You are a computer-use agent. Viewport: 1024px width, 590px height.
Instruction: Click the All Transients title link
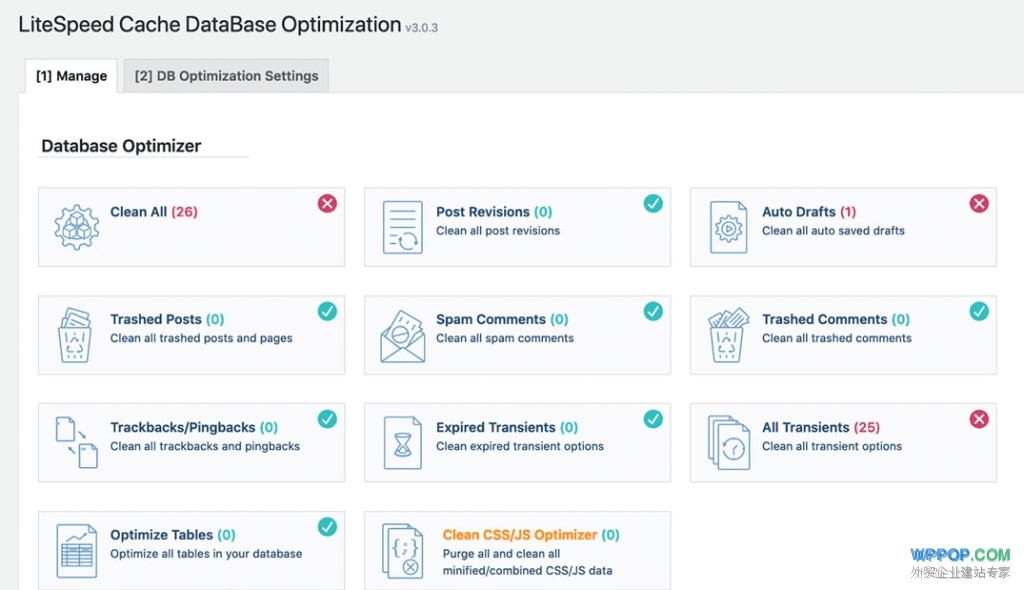click(805, 427)
